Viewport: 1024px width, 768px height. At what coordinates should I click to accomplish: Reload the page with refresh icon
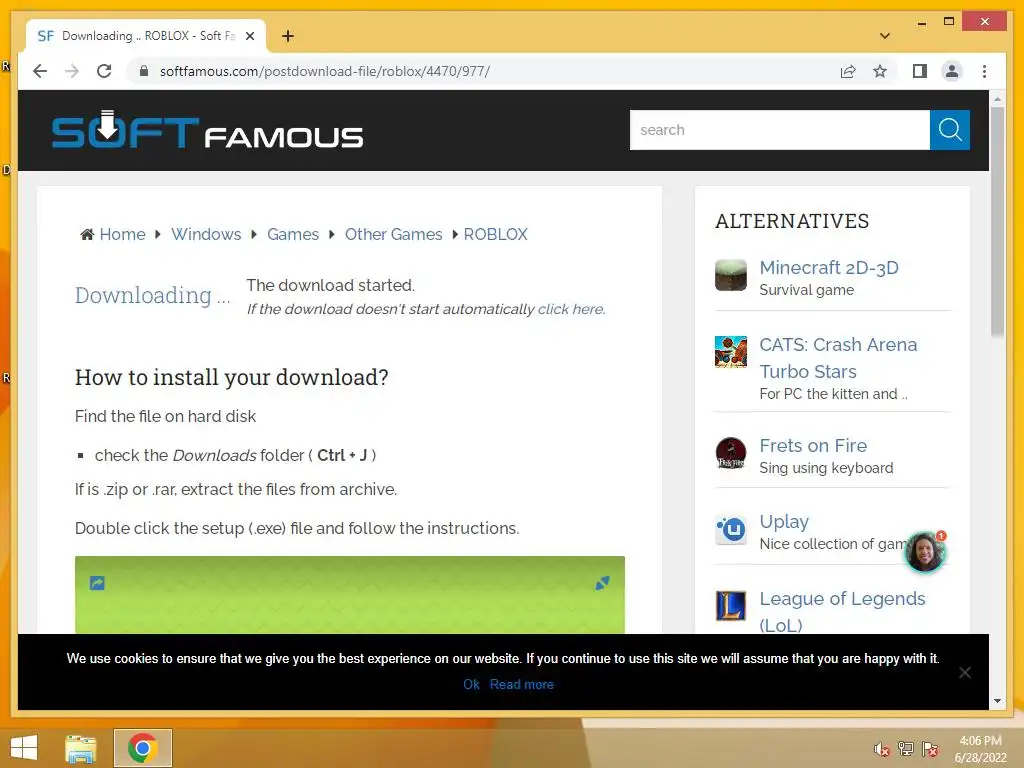coord(104,71)
